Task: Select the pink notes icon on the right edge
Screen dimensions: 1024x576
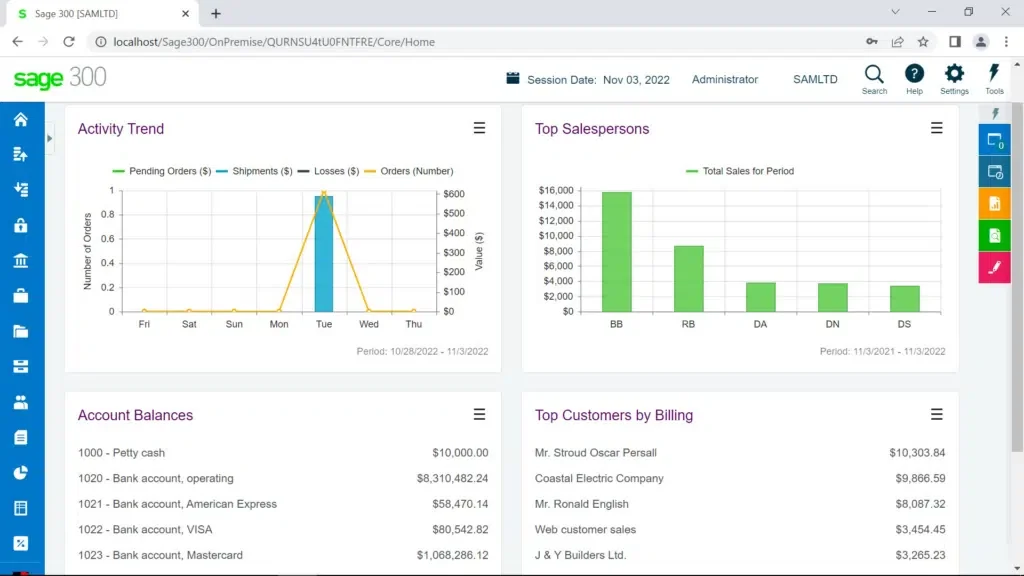Action: 994,267
